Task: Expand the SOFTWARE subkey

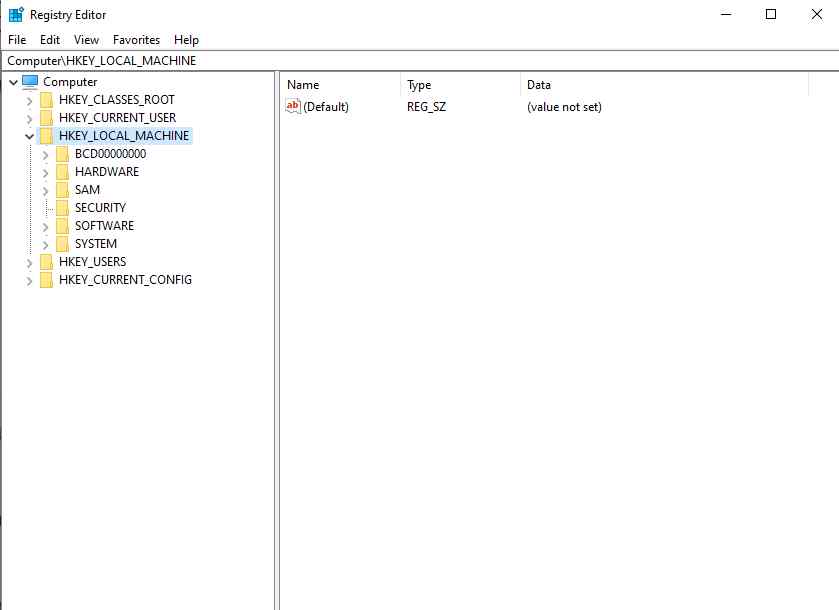Action: (x=45, y=226)
